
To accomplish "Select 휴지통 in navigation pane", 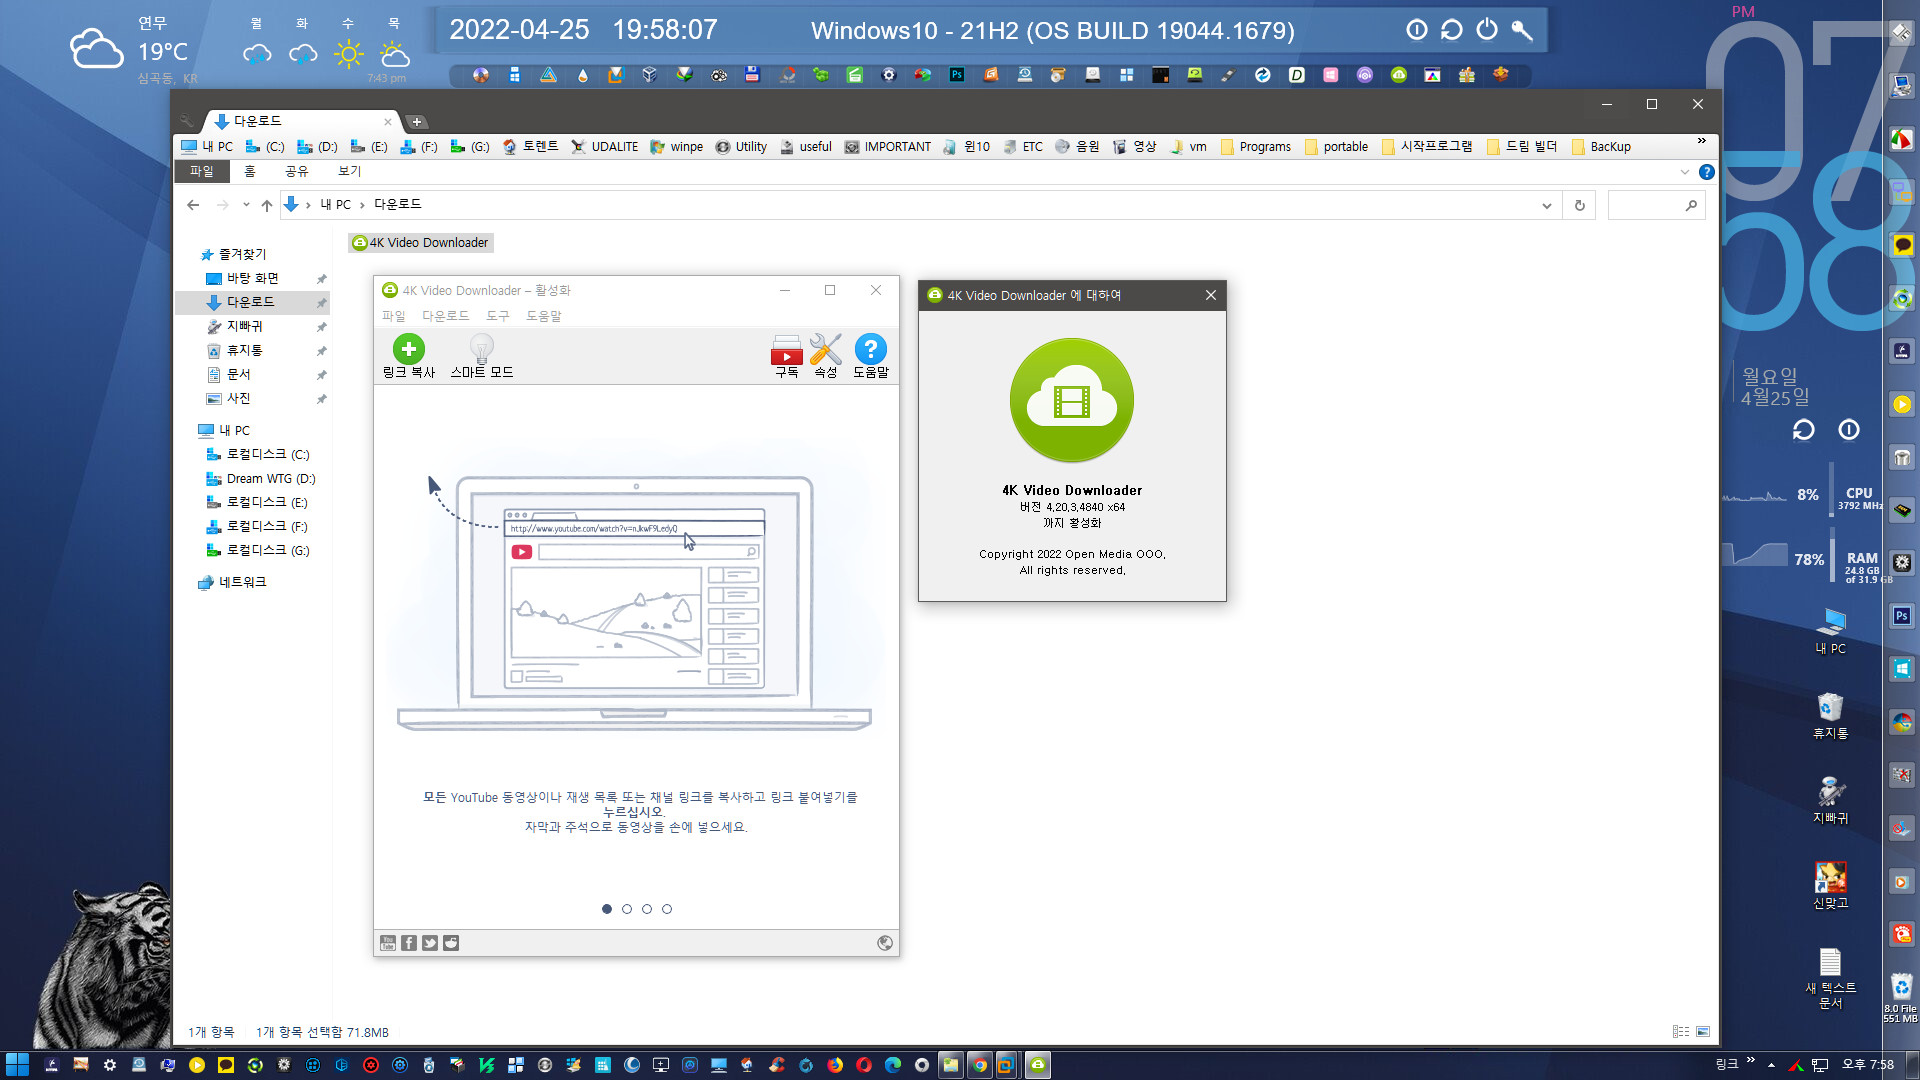I will (x=244, y=350).
